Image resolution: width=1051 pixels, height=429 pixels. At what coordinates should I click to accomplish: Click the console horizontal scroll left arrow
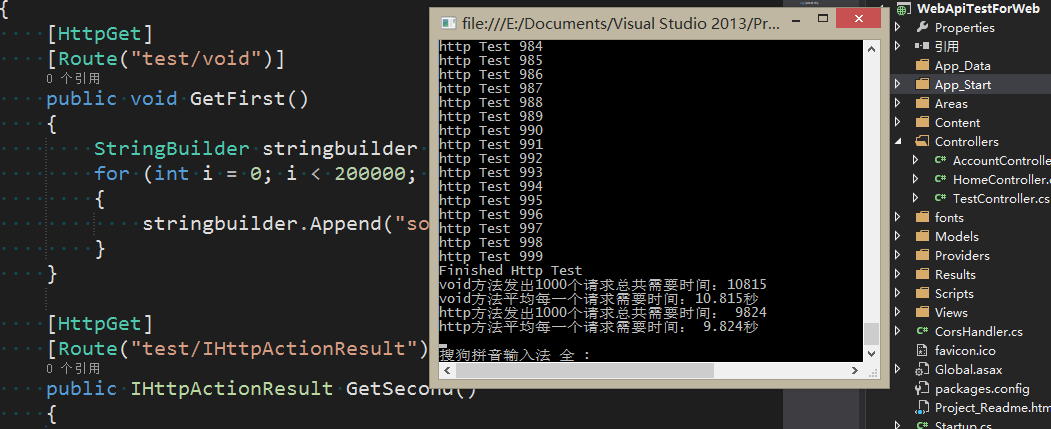pyautogui.click(x=446, y=370)
